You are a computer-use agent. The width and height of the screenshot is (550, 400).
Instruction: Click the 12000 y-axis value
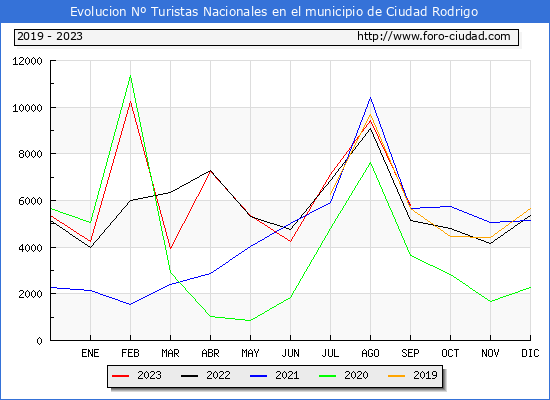(x=27, y=61)
